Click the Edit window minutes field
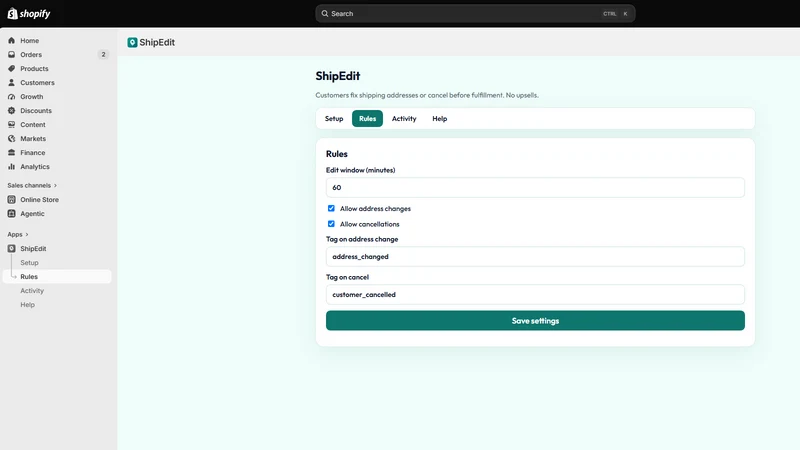 click(535, 187)
